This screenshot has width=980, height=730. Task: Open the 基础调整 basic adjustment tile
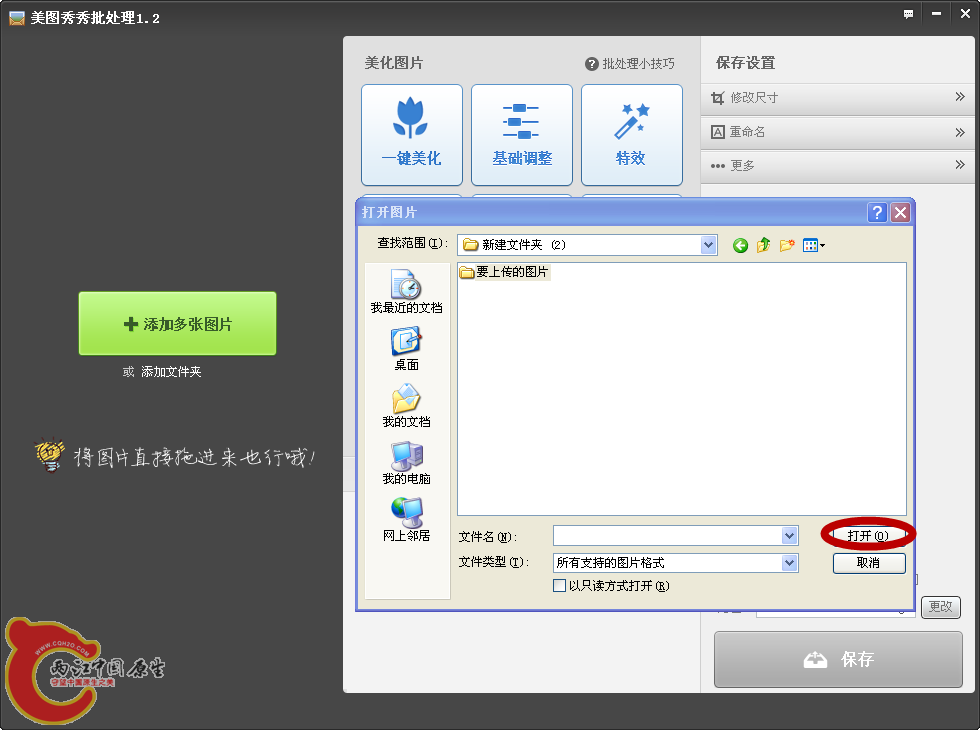pyautogui.click(x=522, y=135)
